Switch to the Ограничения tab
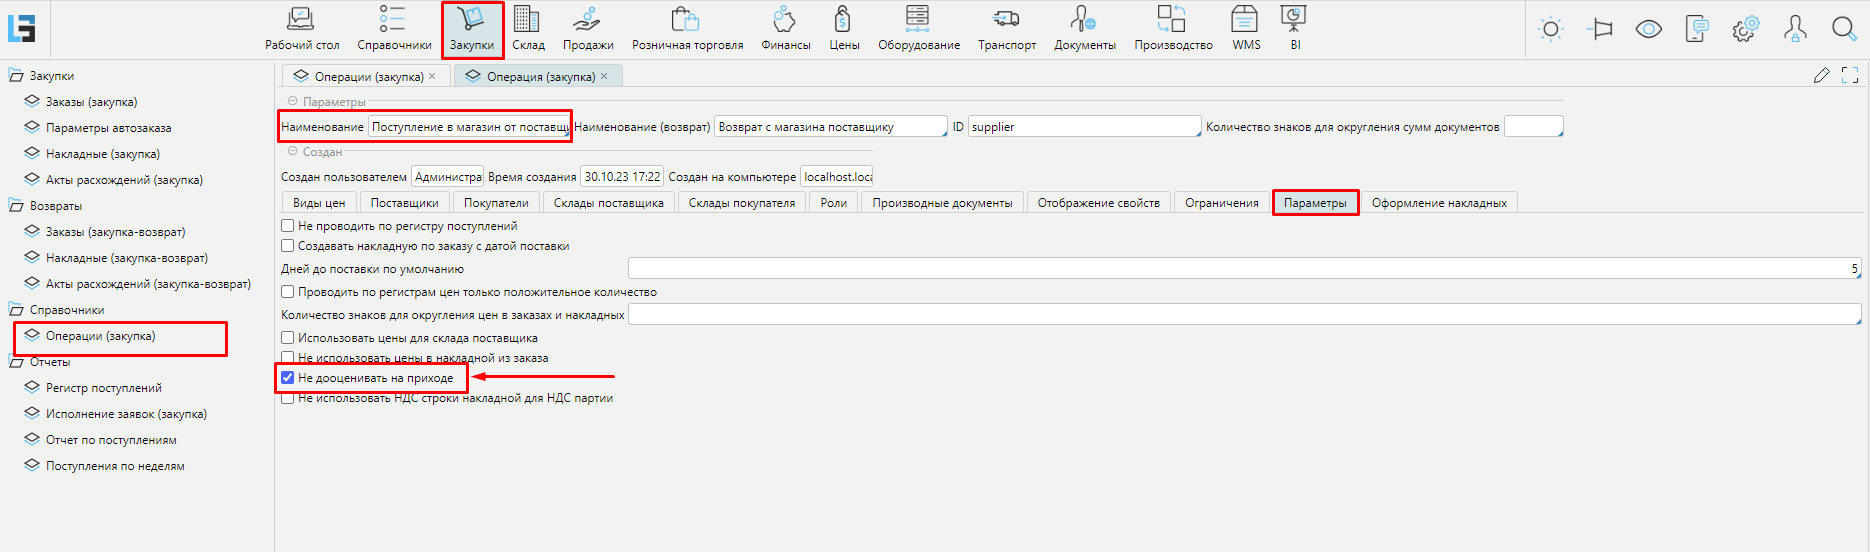The image size is (1870, 552). coord(1221,203)
